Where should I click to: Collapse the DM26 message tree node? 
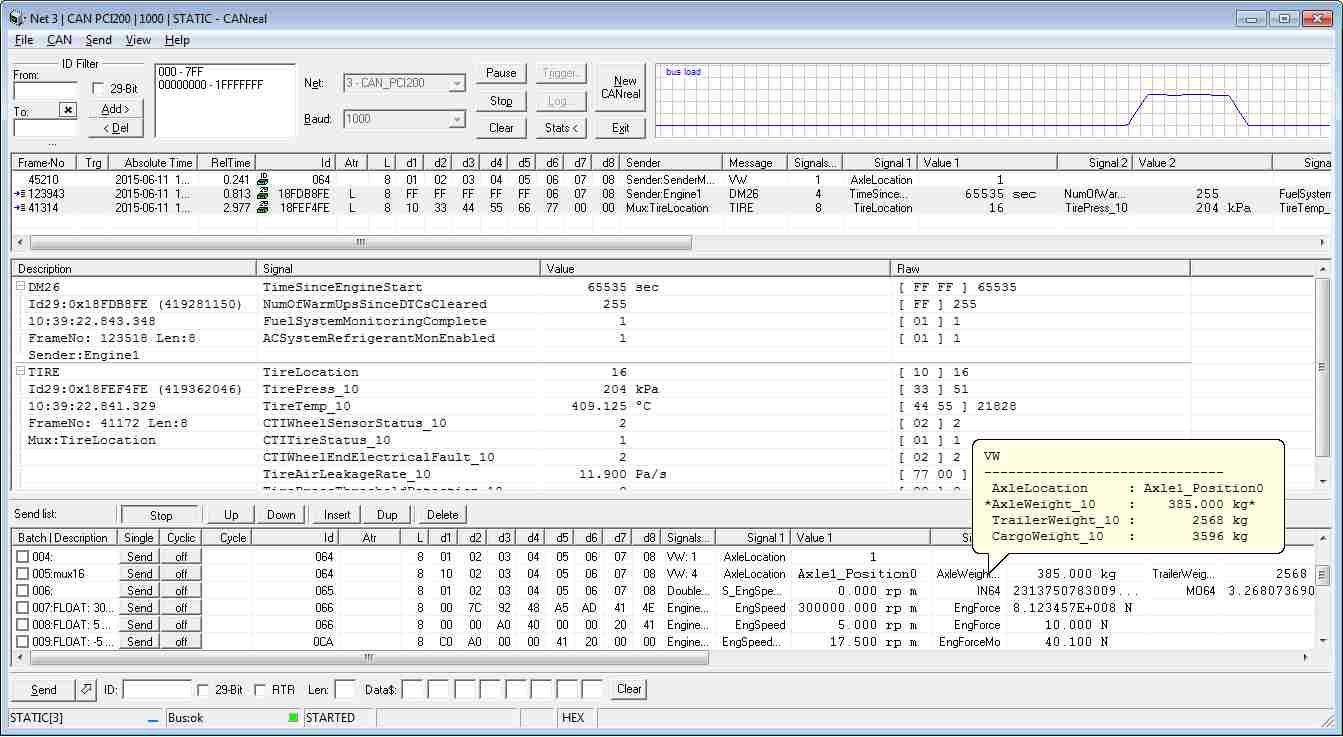tap(20, 287)
